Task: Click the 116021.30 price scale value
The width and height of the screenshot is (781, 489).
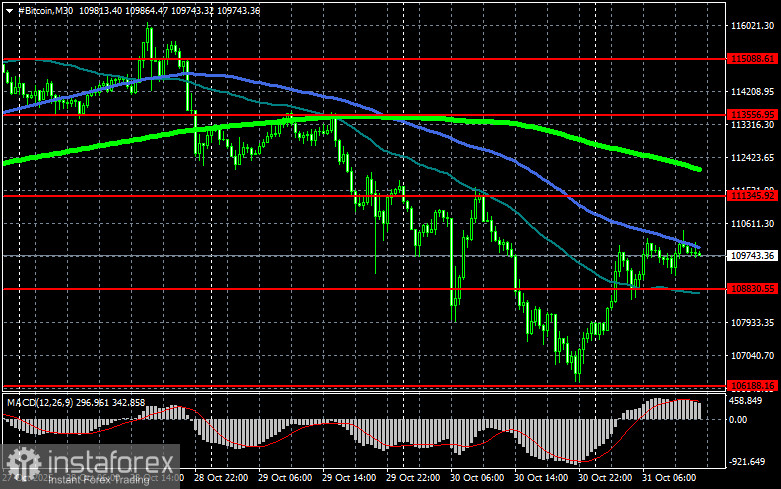Action: 752,25
